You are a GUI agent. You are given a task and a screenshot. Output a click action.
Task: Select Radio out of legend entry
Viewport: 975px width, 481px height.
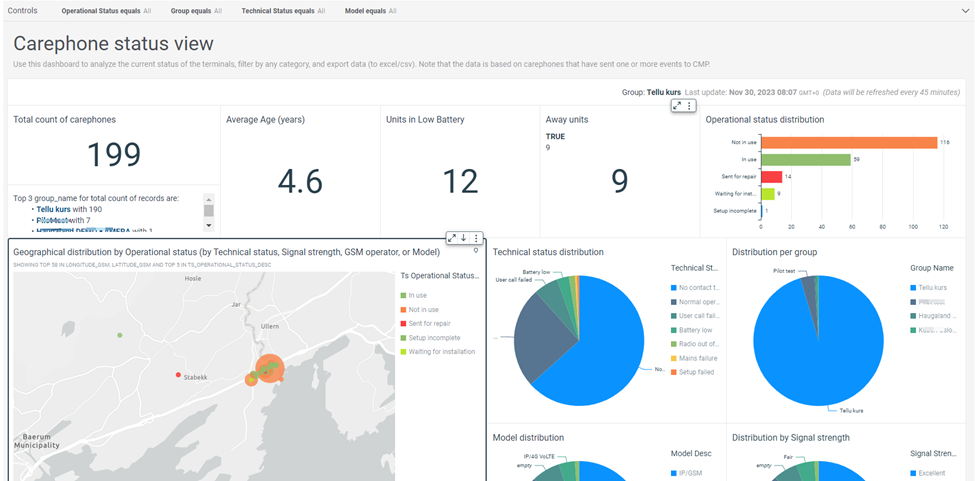click(x=695, y=344)
